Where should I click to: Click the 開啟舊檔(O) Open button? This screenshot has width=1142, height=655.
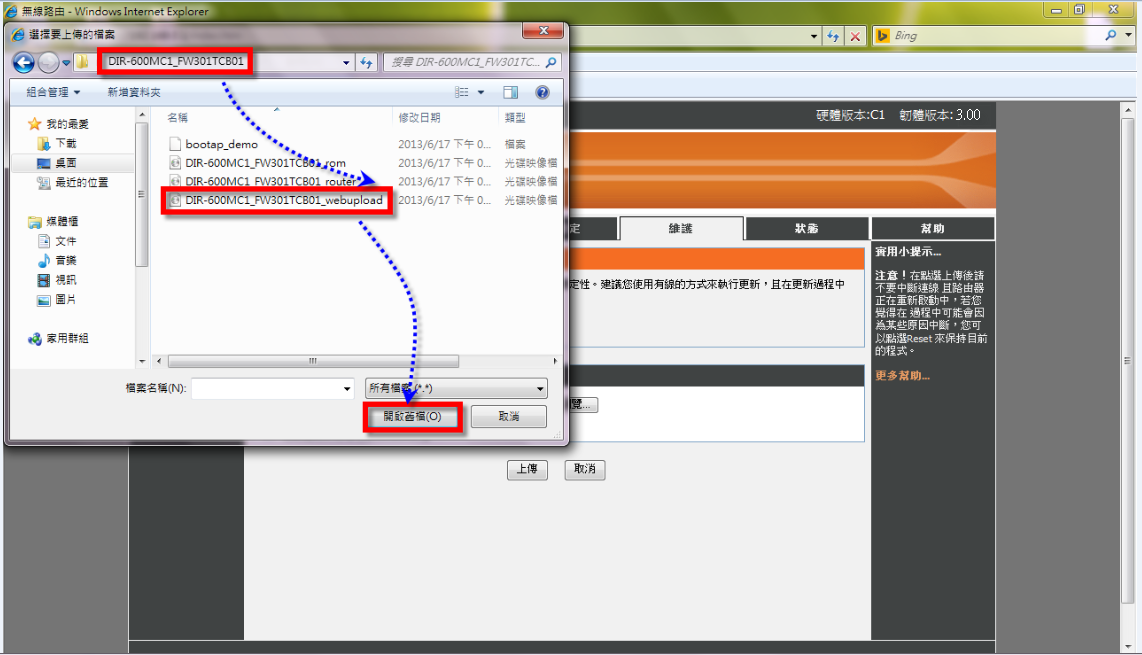(412, 416)
